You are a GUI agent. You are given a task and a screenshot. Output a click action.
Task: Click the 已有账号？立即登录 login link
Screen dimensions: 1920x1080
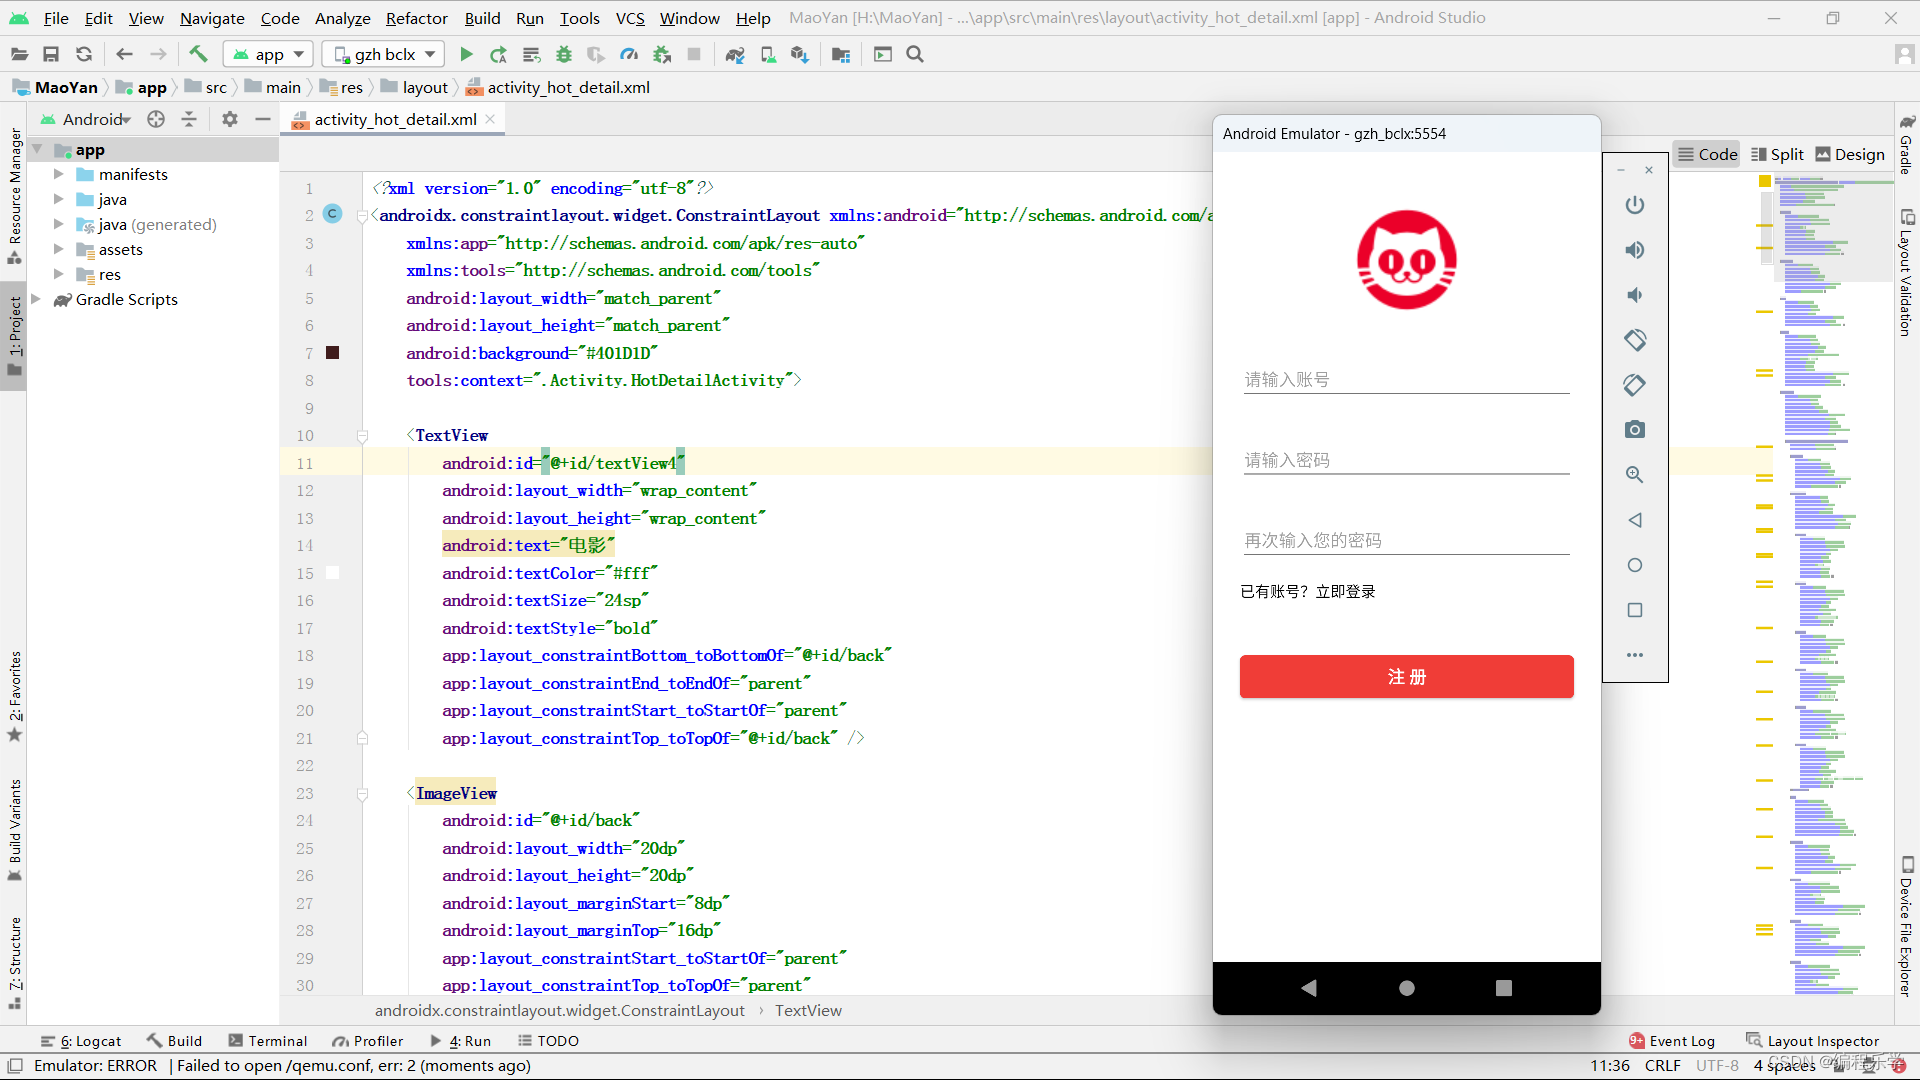coord(1307,592)
